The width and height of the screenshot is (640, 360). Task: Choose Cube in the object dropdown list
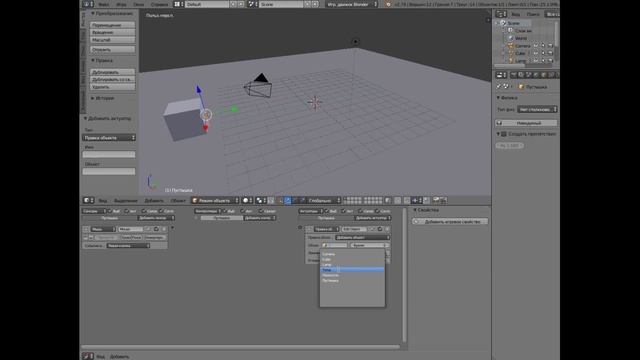tap(353, 259)
